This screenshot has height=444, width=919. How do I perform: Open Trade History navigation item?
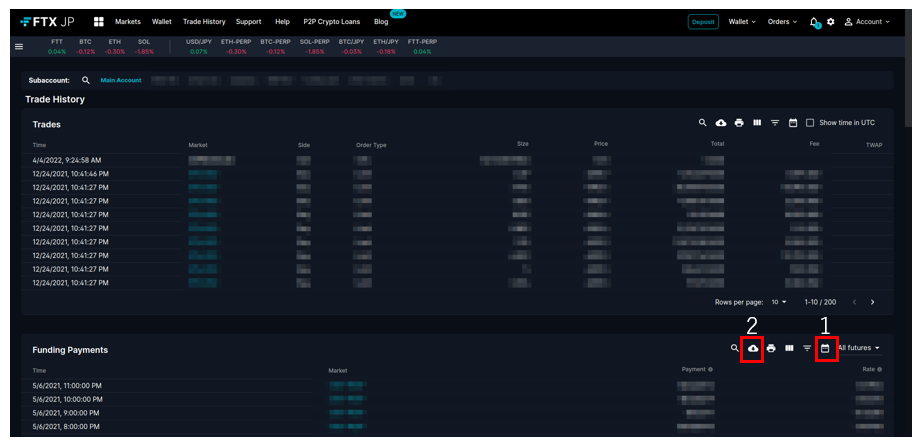204,22
